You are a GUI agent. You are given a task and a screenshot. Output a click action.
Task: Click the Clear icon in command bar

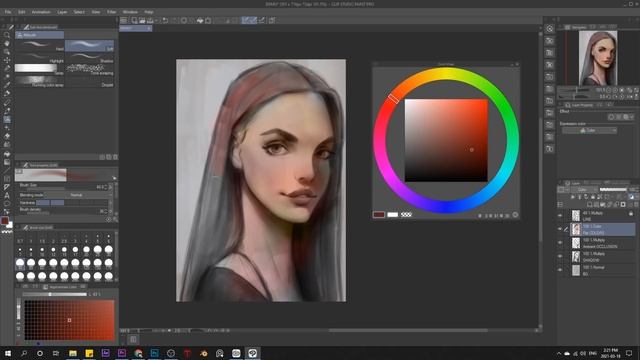tap(184, 20)
